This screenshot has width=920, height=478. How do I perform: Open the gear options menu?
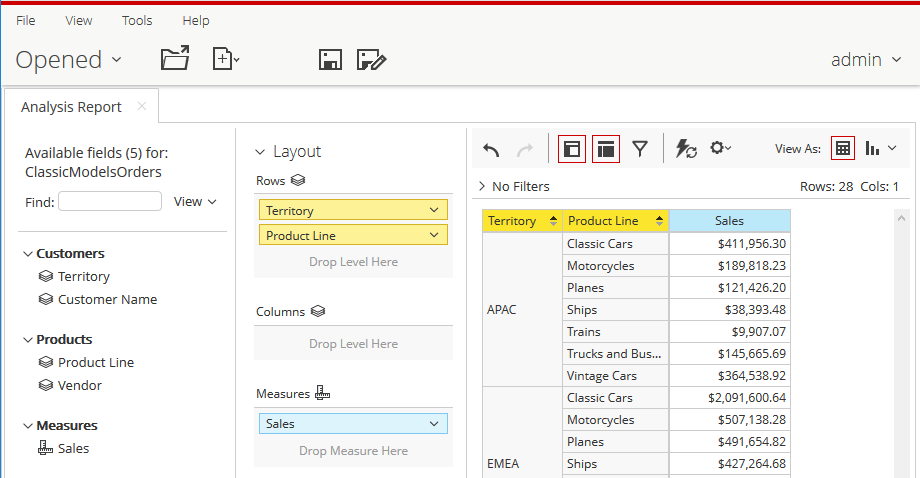click(720, 148)
